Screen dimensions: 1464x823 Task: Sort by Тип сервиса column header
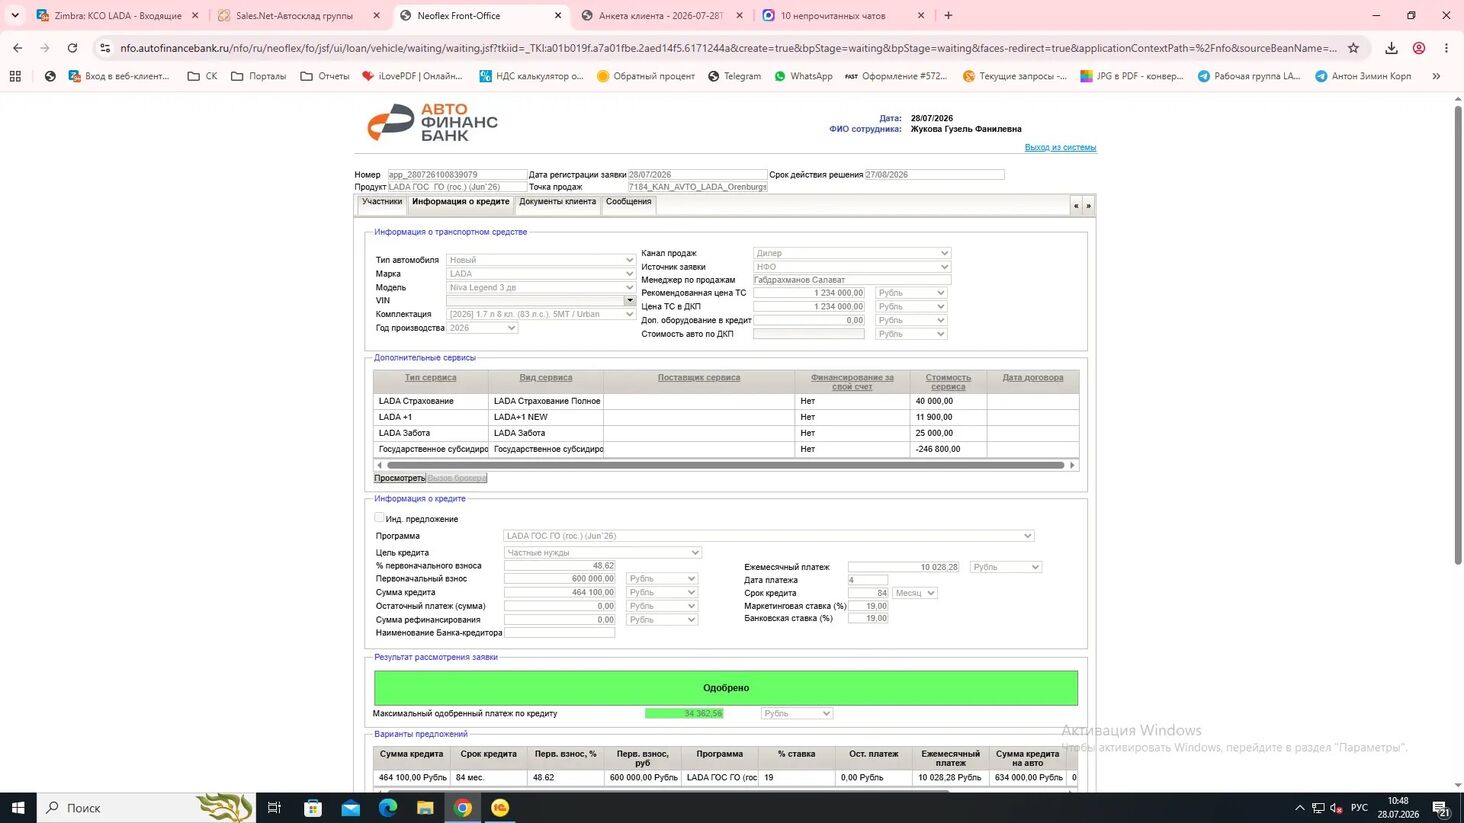[430, 378]
